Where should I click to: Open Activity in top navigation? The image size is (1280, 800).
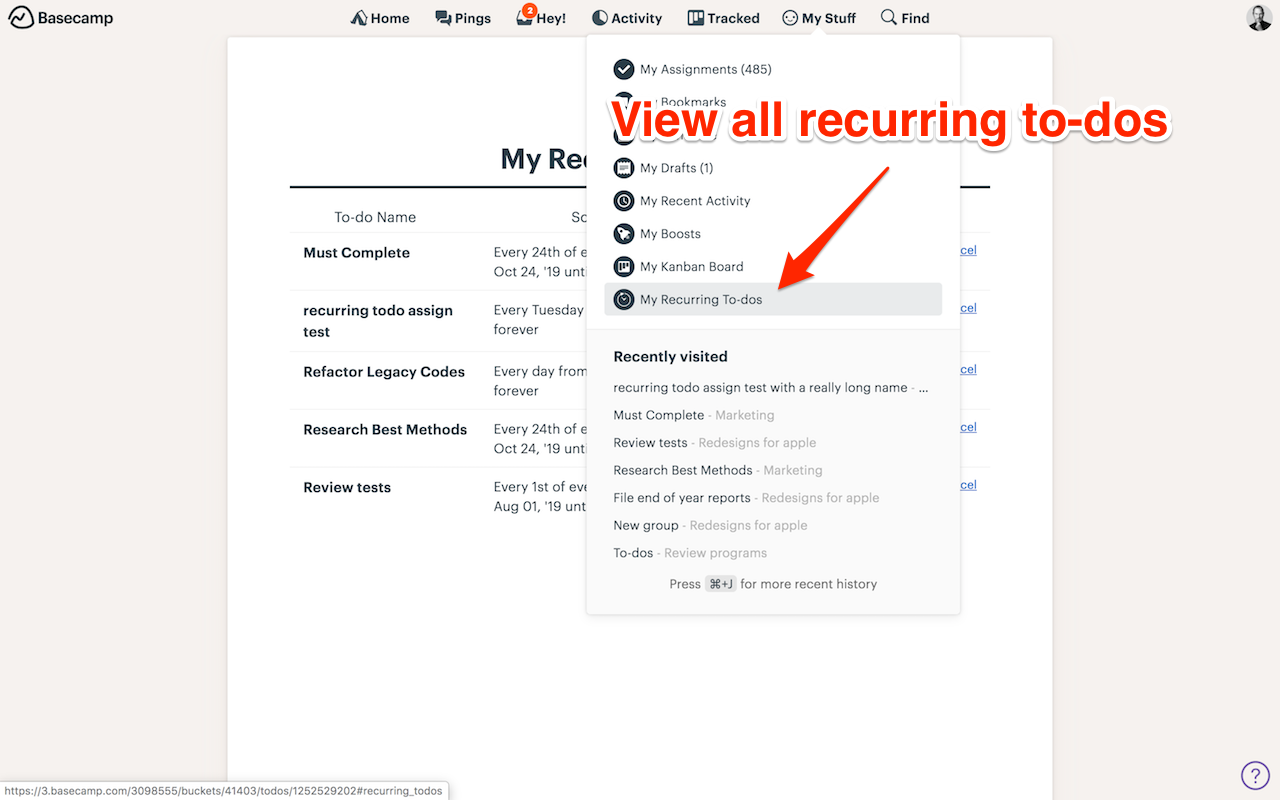pyautogui.click(x=627, y=18)
